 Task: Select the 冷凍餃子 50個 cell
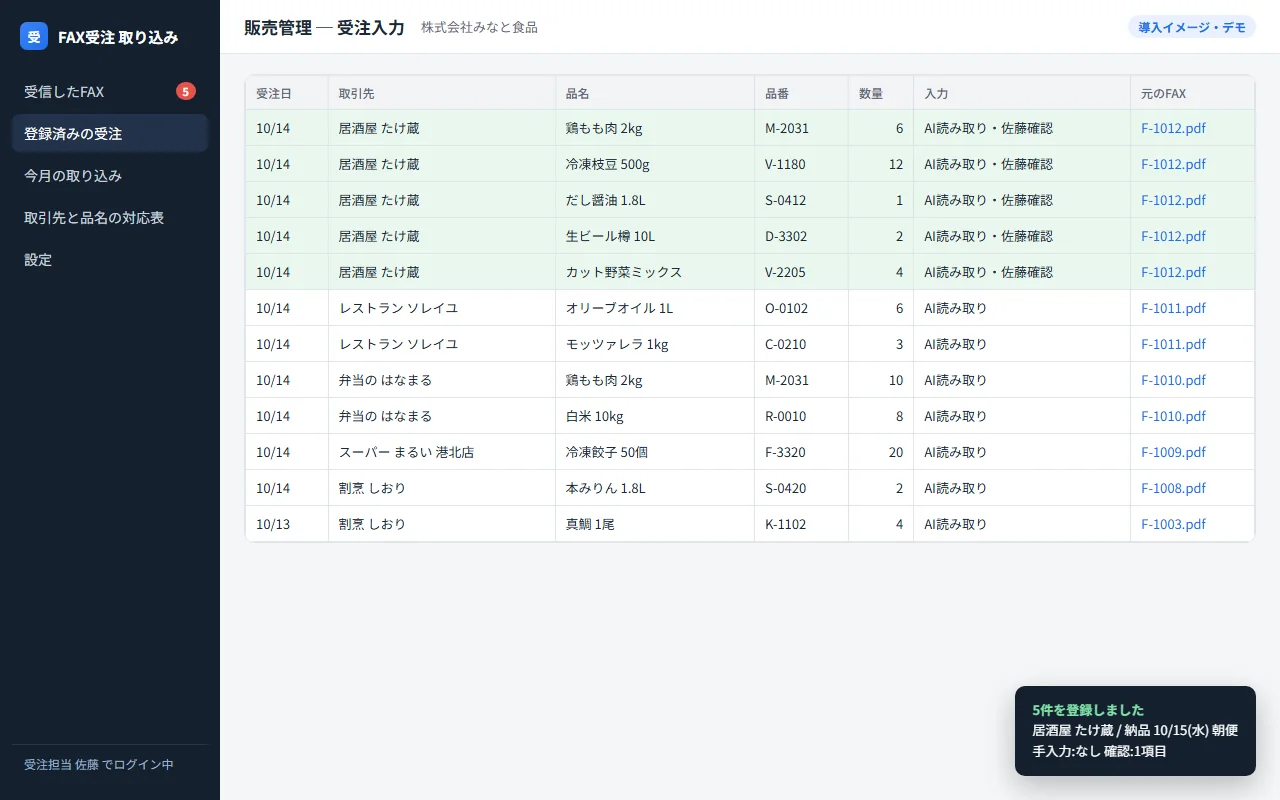click(x=655, y=452)
